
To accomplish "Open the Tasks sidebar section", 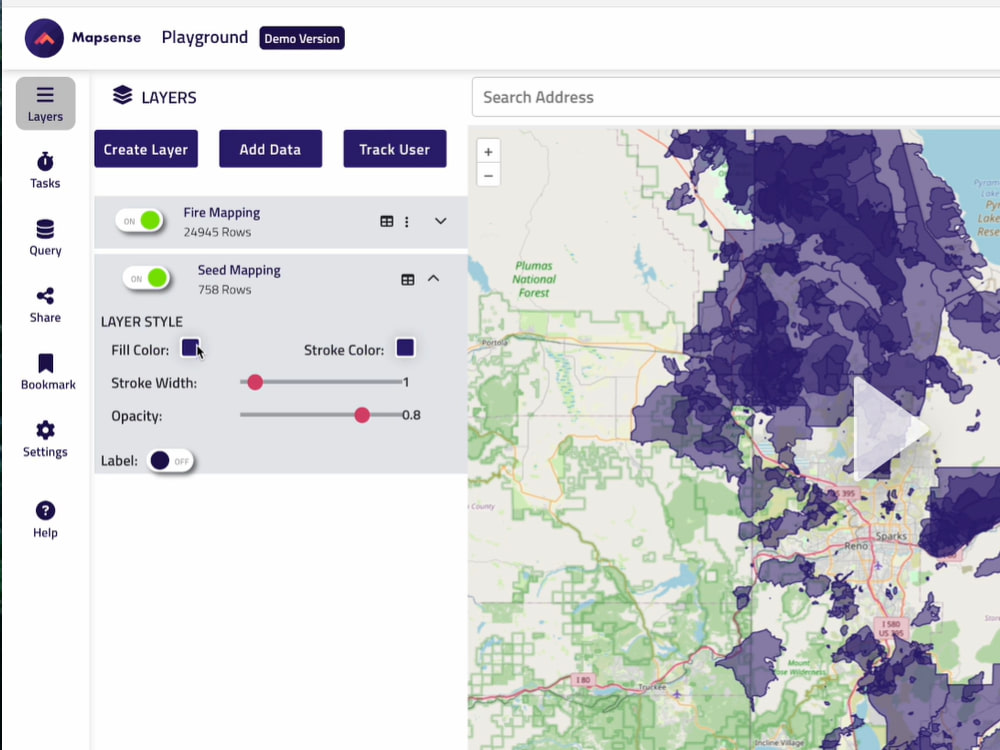I will click(x=45, y=170).
